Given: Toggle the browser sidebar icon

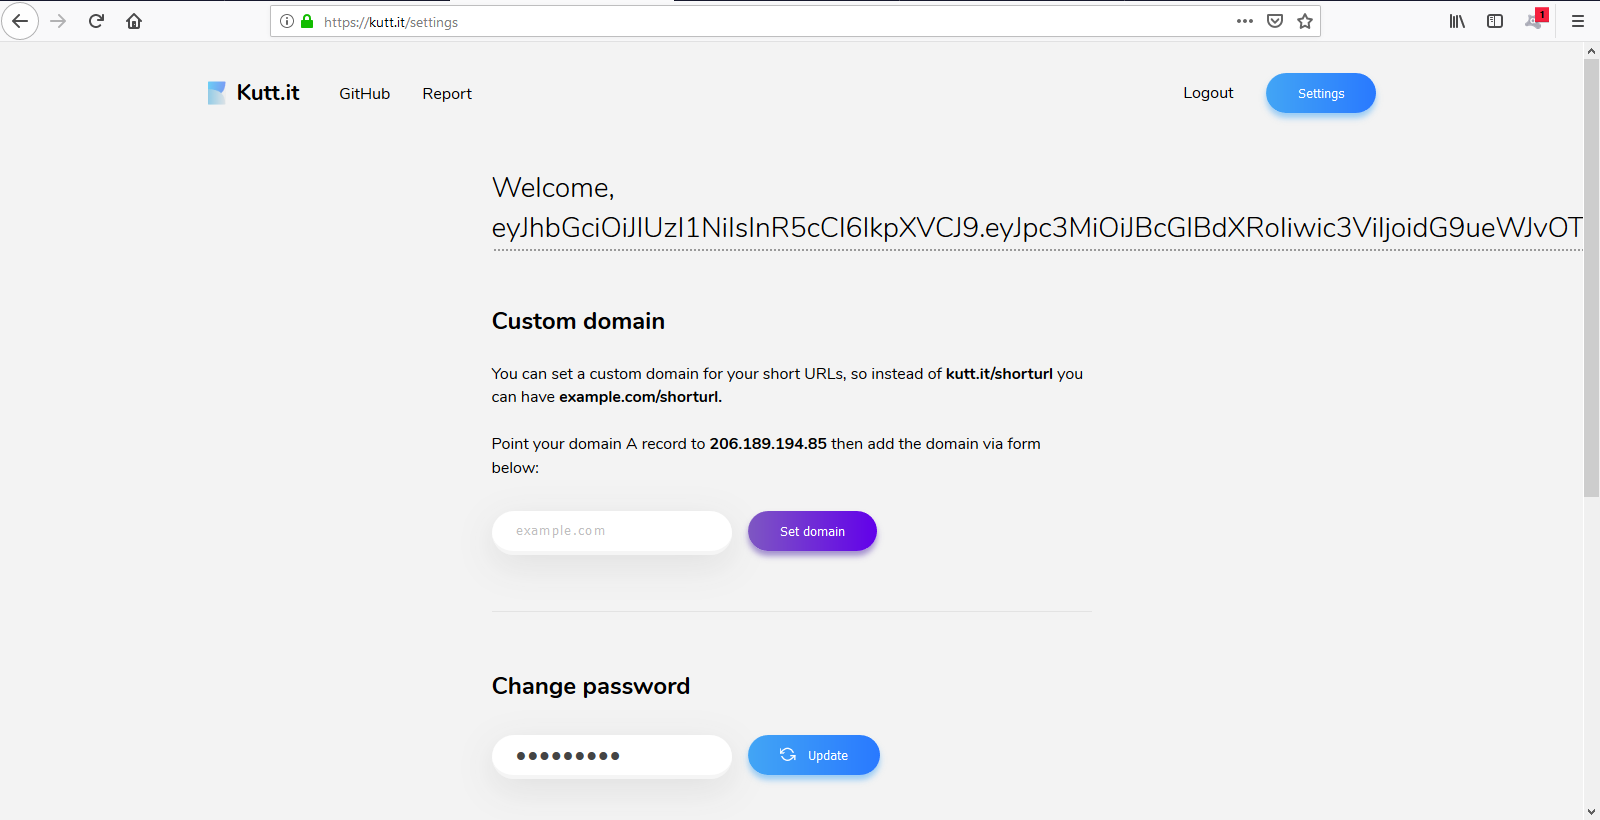Looking at the screenshot, I should click(1495, 20).
